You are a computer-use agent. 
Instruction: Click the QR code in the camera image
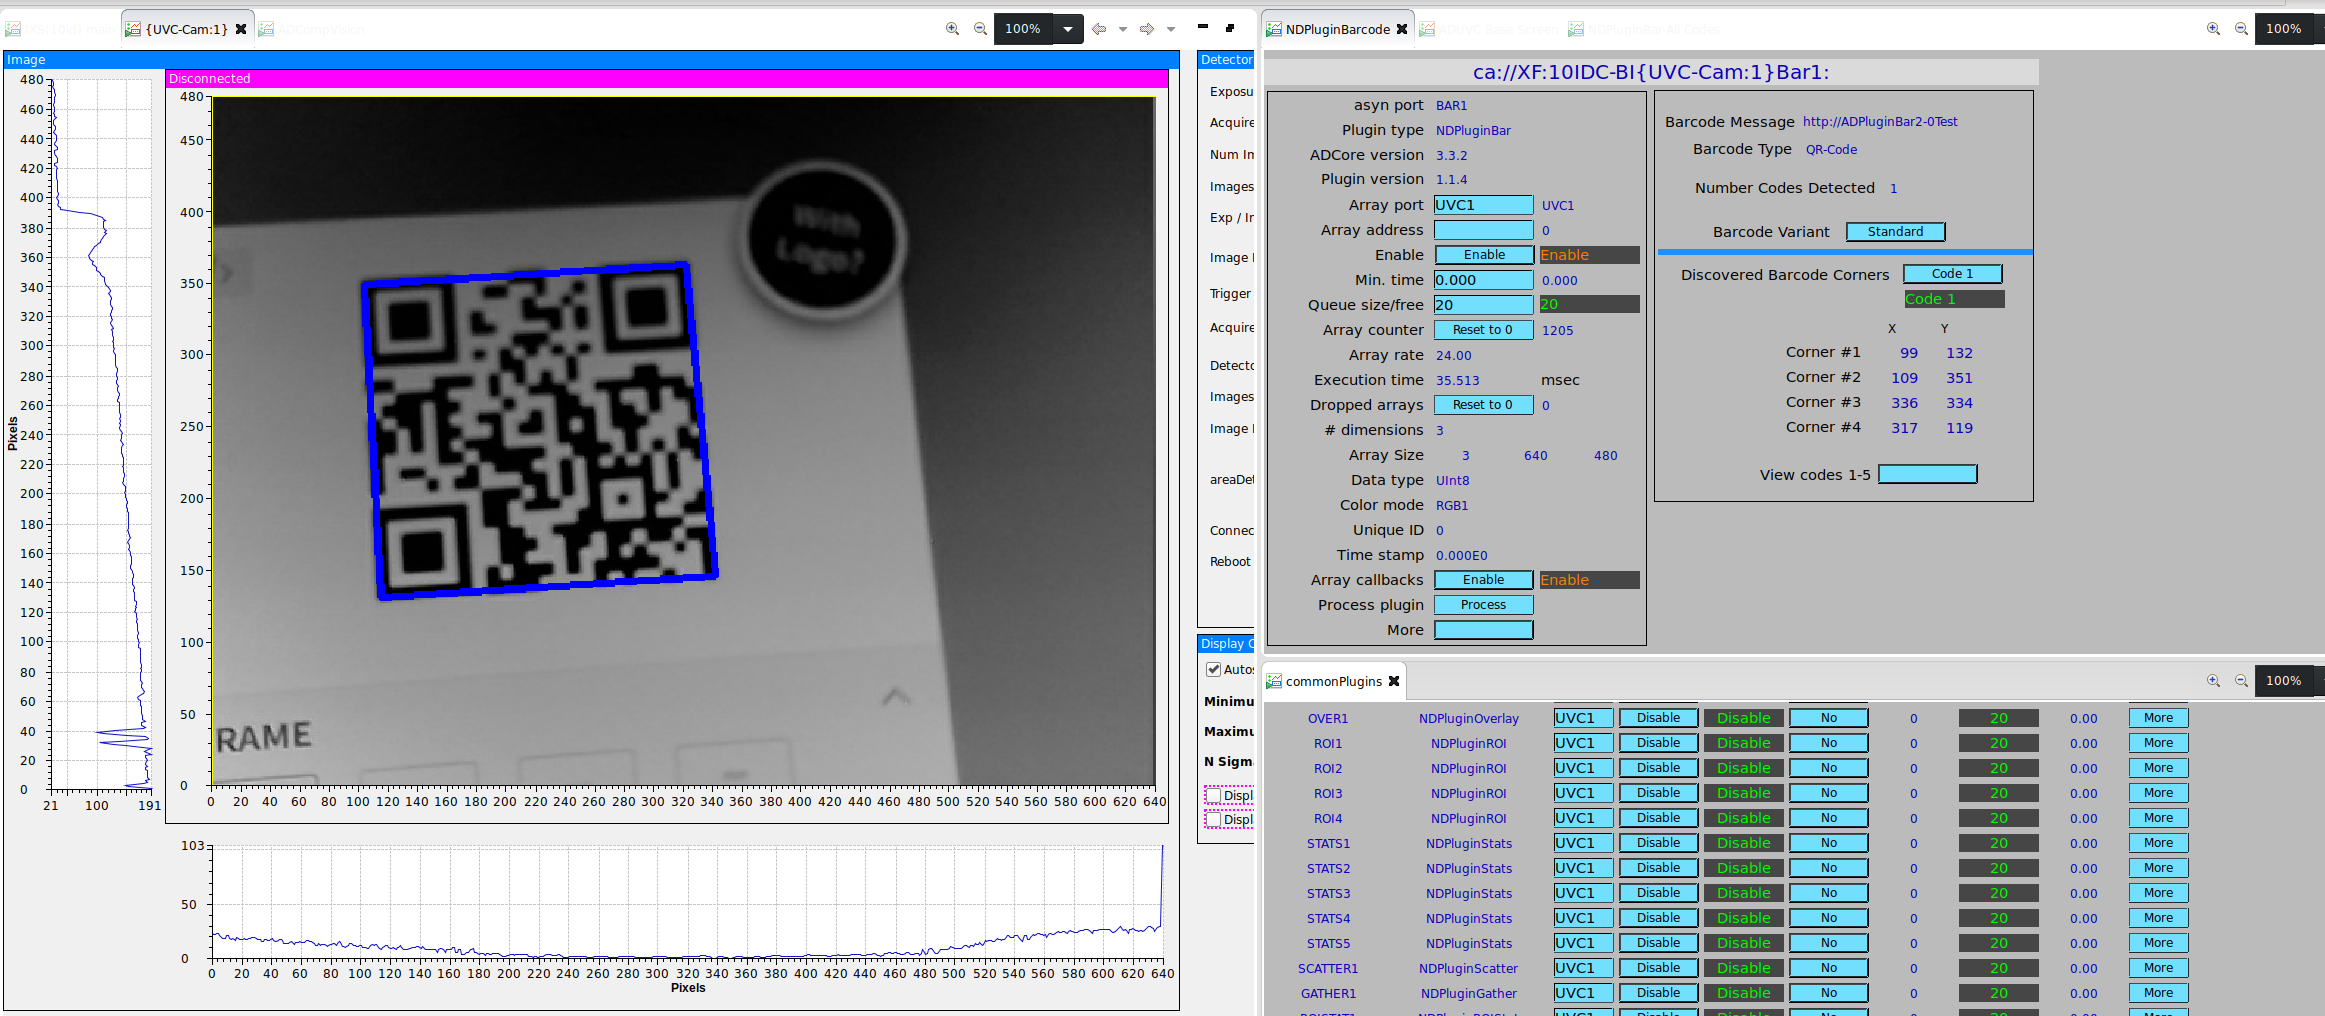pyautogui.click(x=540, y=432)
